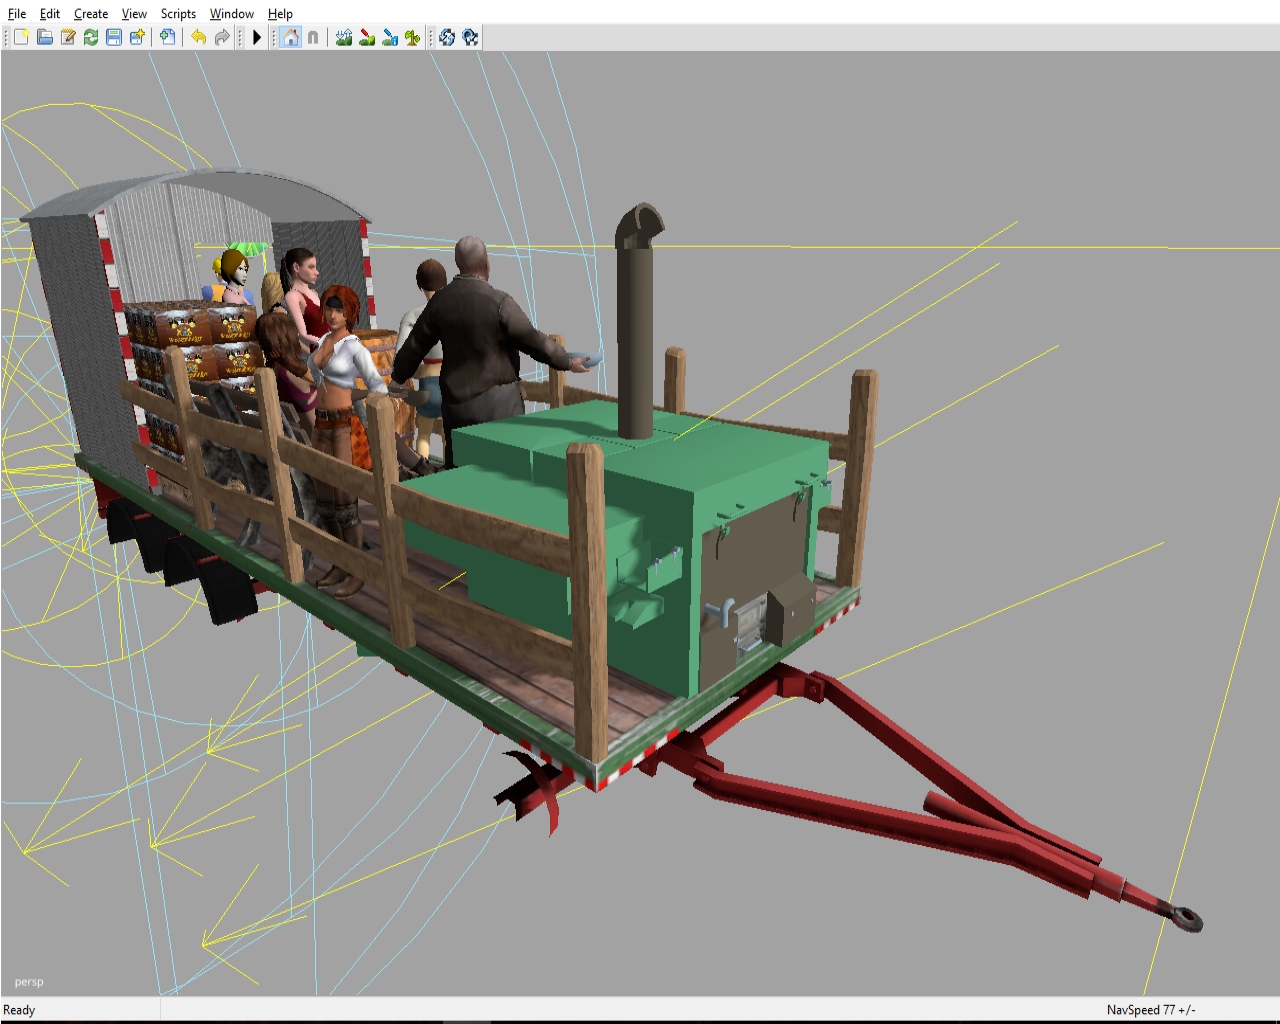Undo the last action with yellow arrow
The width and height of the screenshot is (1280, 1024).
point(198,37)
